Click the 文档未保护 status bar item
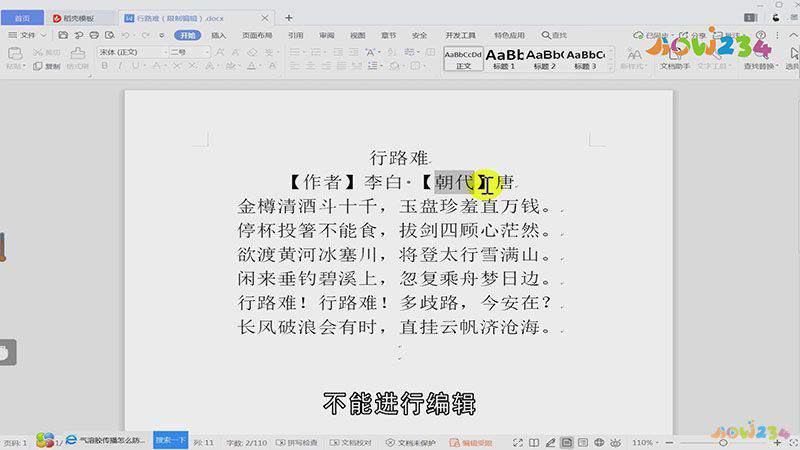This screenshot has width=800, height=450. click(411, 442)
